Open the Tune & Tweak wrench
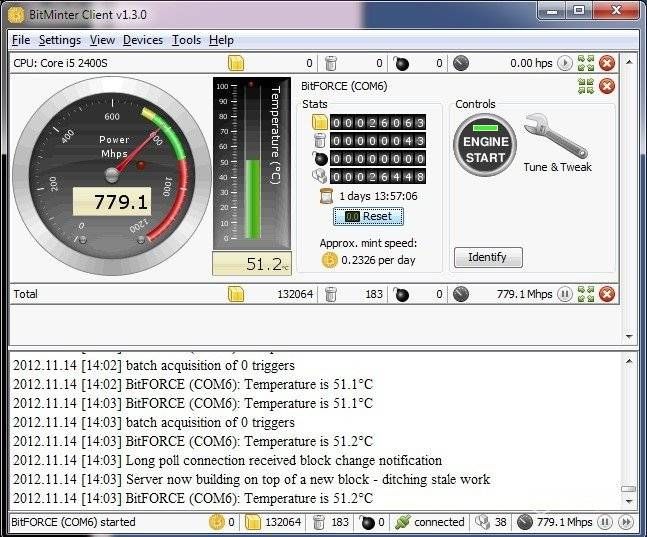 click(556, 136)
